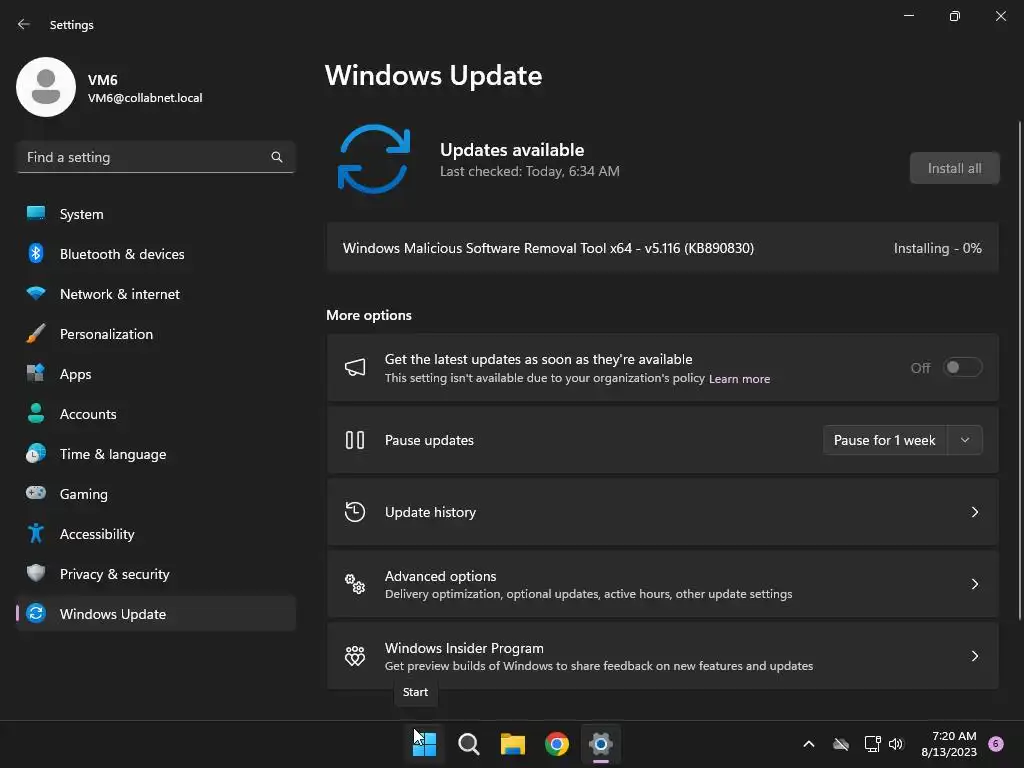
Task: Click the Find a setting search field
Action: pyautogui.click(x=155, y=157)
